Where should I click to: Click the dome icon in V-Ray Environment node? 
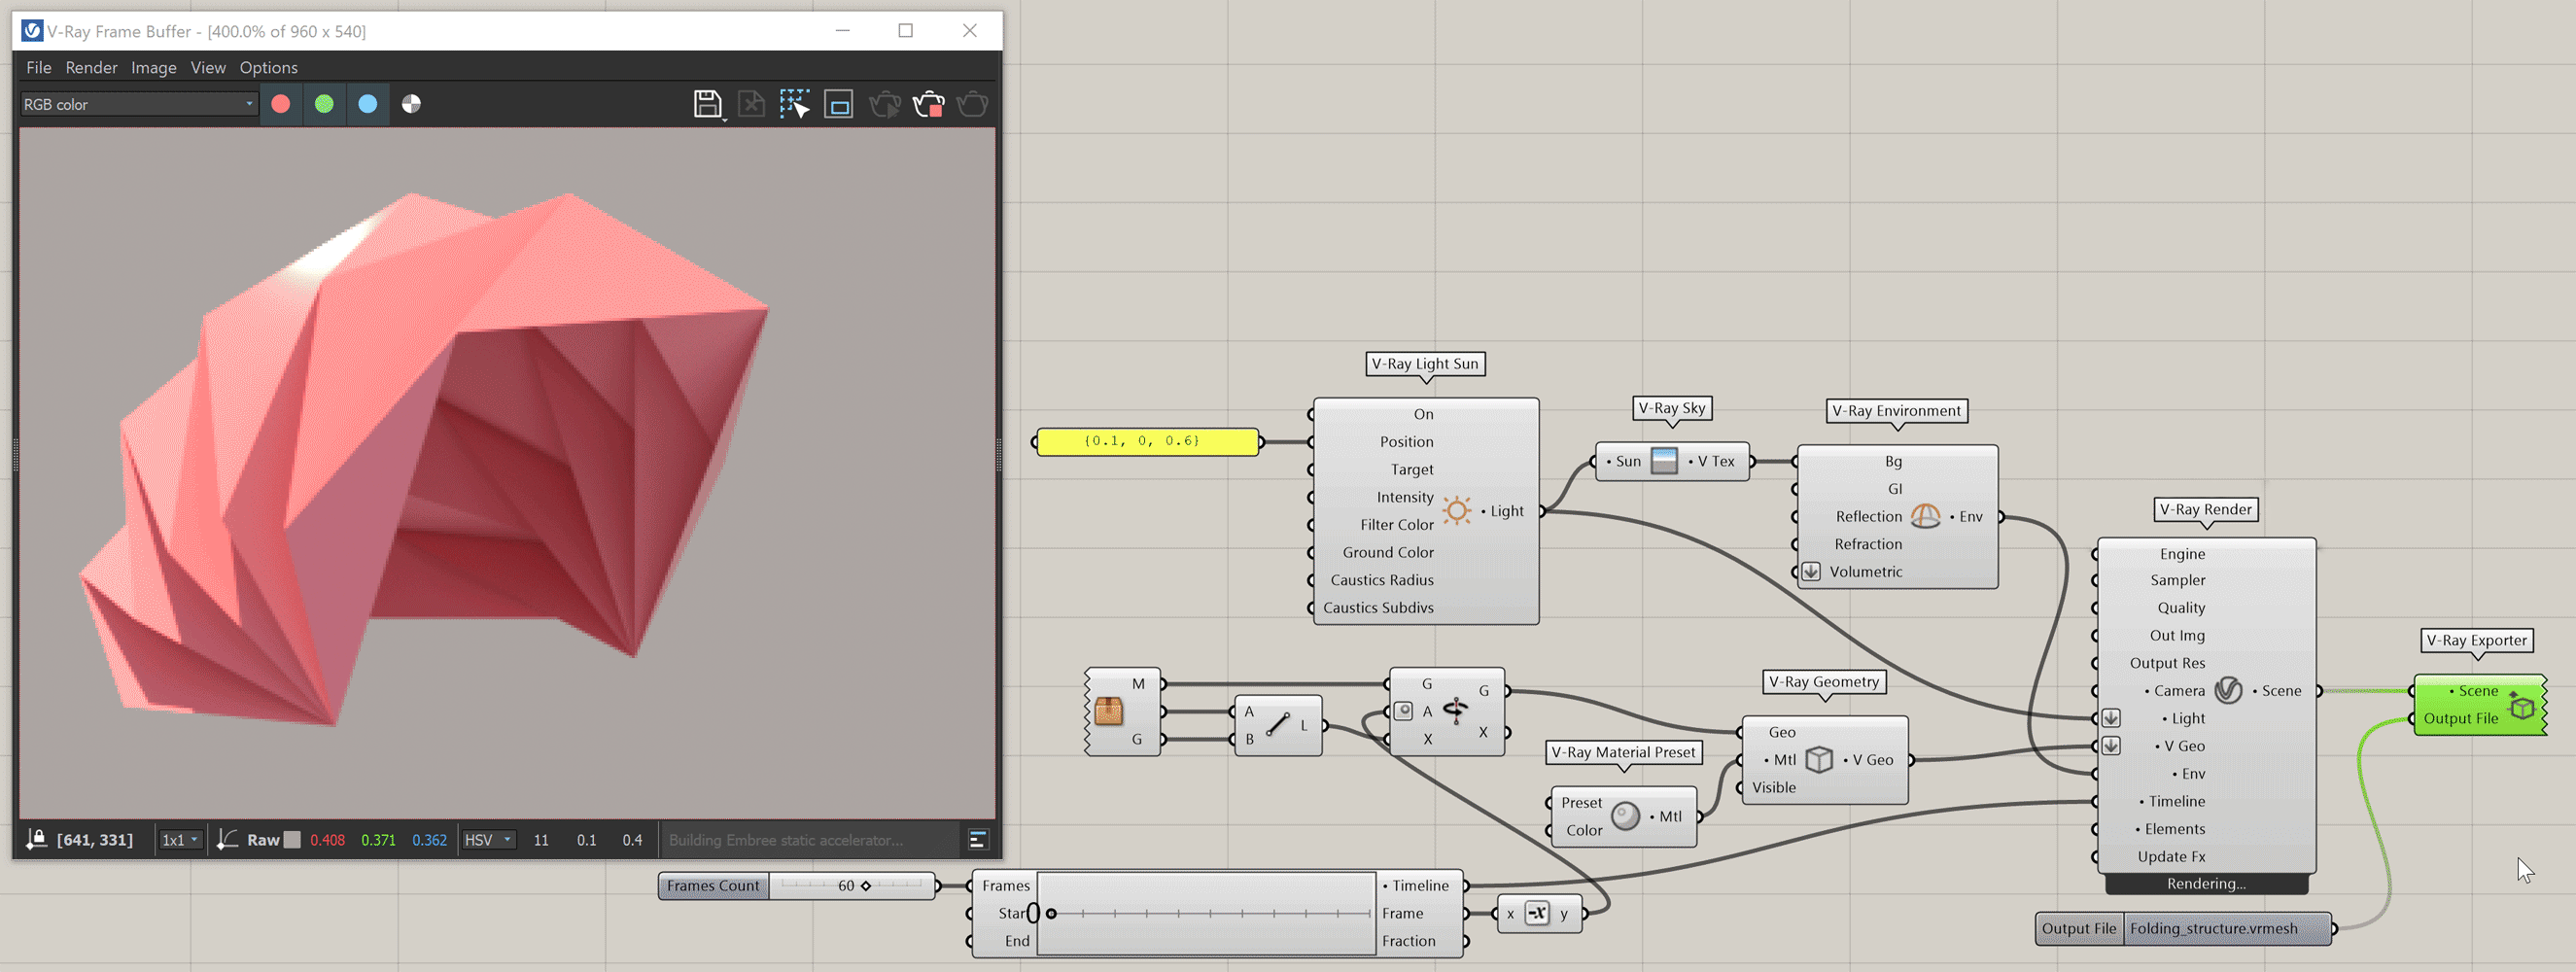point(1926,516)
